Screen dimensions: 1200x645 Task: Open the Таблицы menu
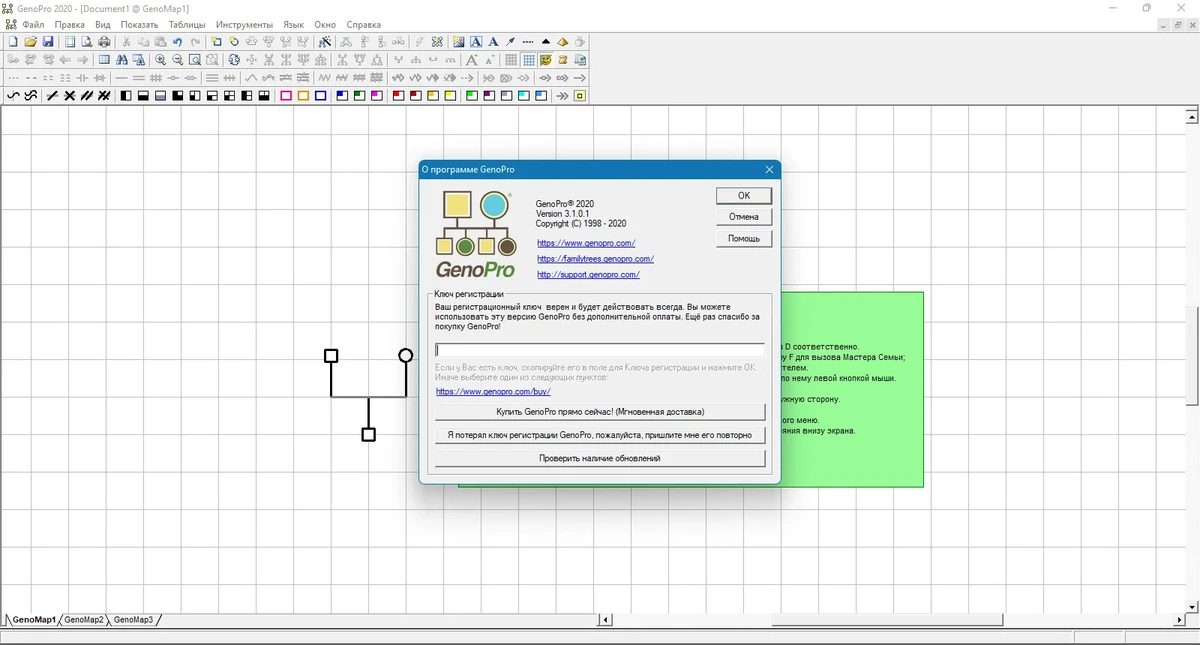click(x=188, y=24)
